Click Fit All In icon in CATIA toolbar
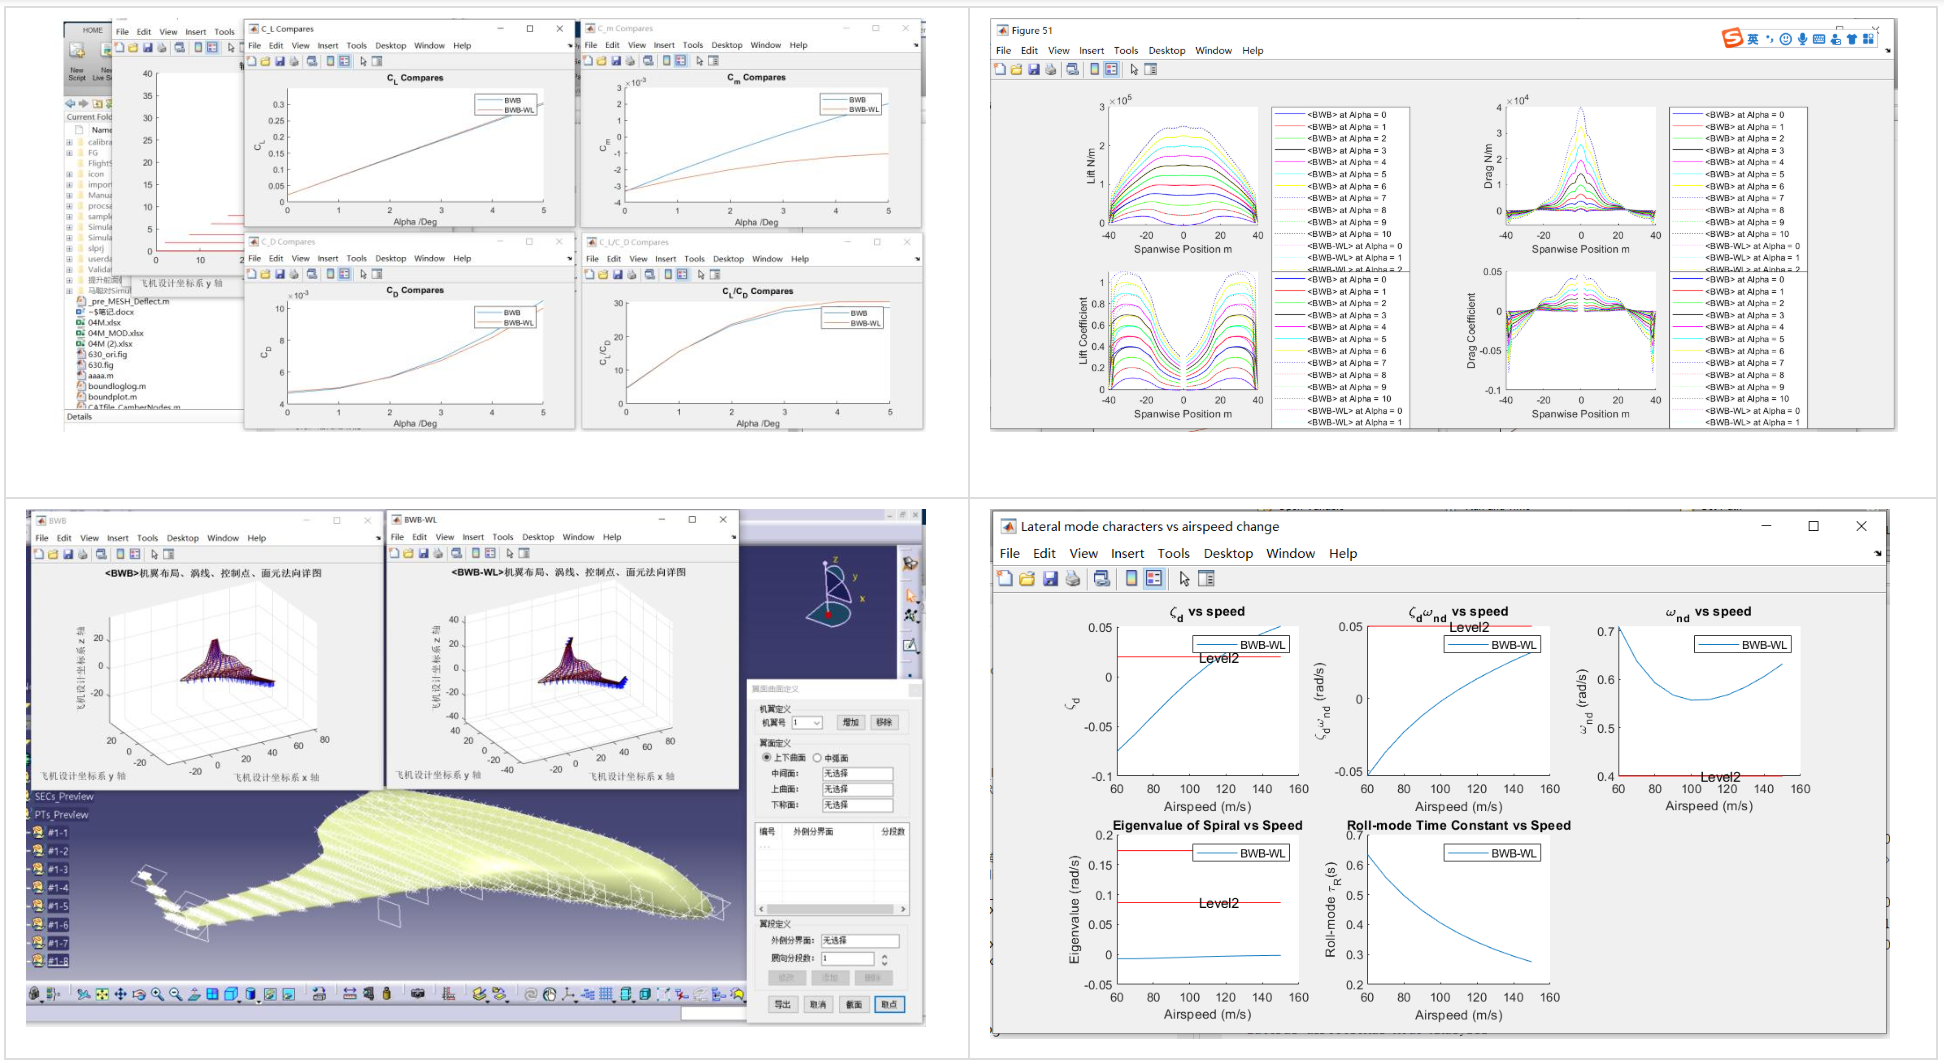Viewport: 1944px width, 1062px height. click(102, 994)
